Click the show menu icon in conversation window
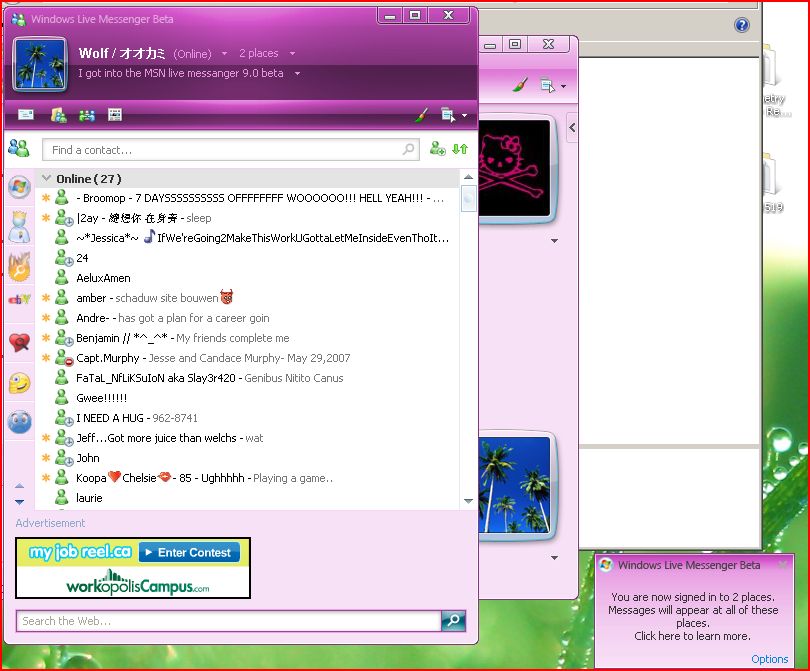 pos(547,85)
